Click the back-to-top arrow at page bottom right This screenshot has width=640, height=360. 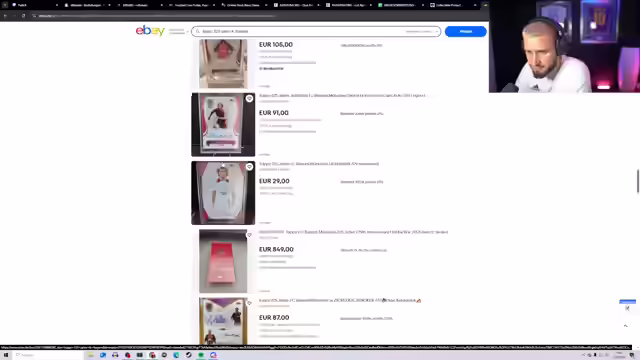(625, 326)
